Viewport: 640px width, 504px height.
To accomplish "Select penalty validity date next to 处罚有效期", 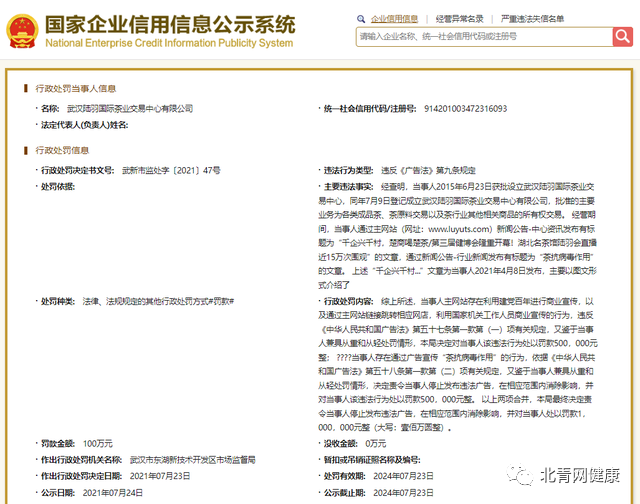I will point(403,476).
